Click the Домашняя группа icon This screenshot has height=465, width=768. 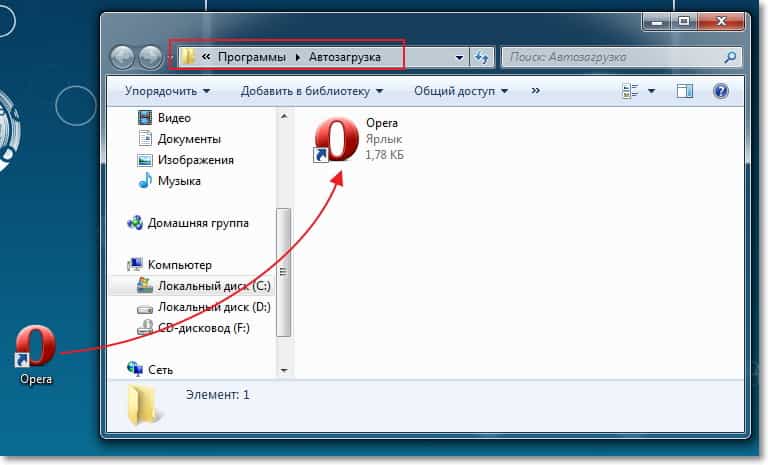point(135,223)
